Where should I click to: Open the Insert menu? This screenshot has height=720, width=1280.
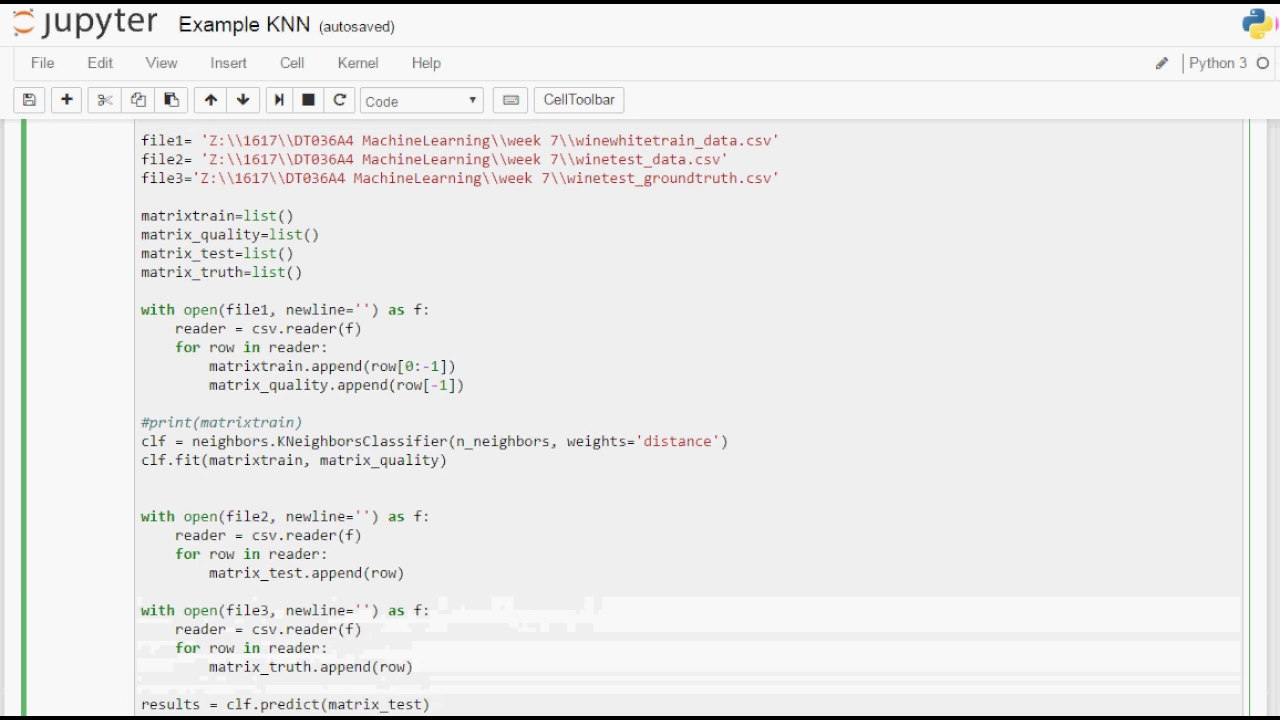coord(228,63)
